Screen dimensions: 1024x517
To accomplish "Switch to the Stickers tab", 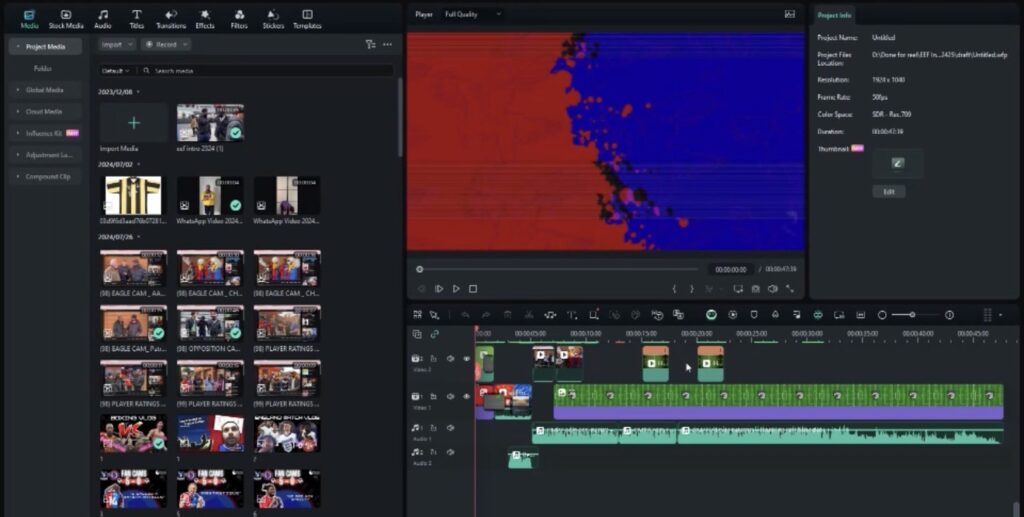I will click(x=272, y=18).
